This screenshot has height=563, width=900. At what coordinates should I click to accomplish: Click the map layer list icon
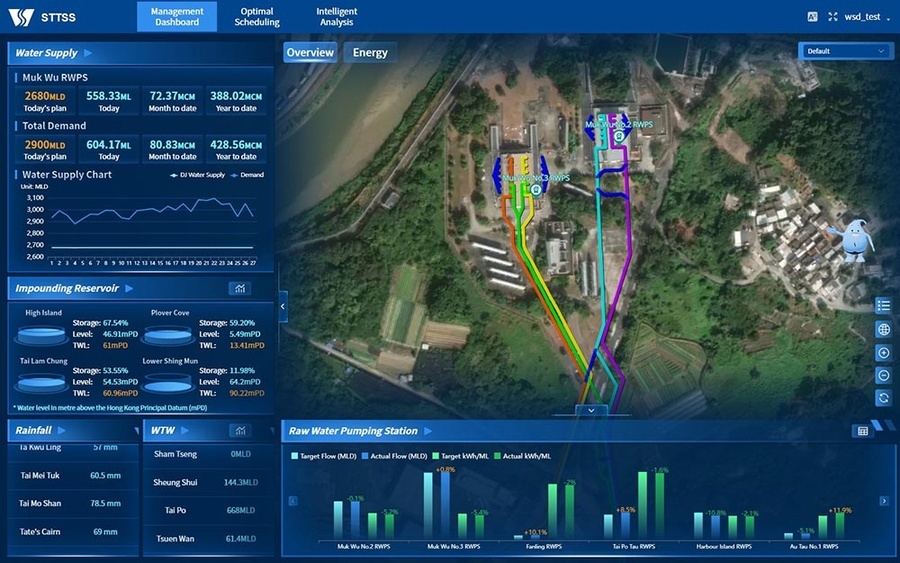(883, 306)
